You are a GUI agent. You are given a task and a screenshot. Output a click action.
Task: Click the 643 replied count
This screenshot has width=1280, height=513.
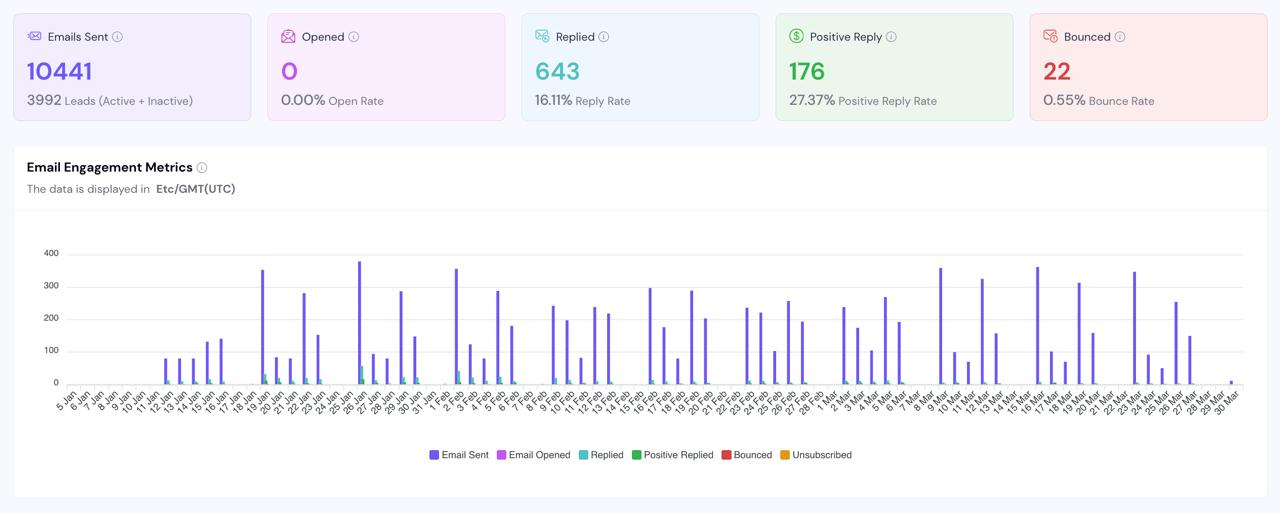coord(557,71)
